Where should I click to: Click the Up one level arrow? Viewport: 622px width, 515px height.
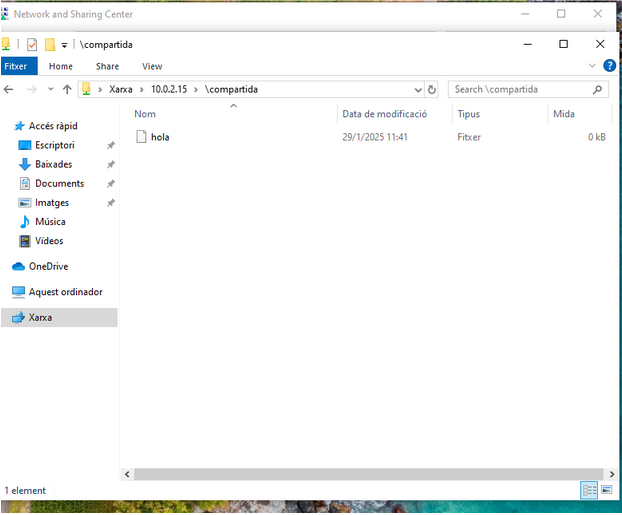click(67, 89)
